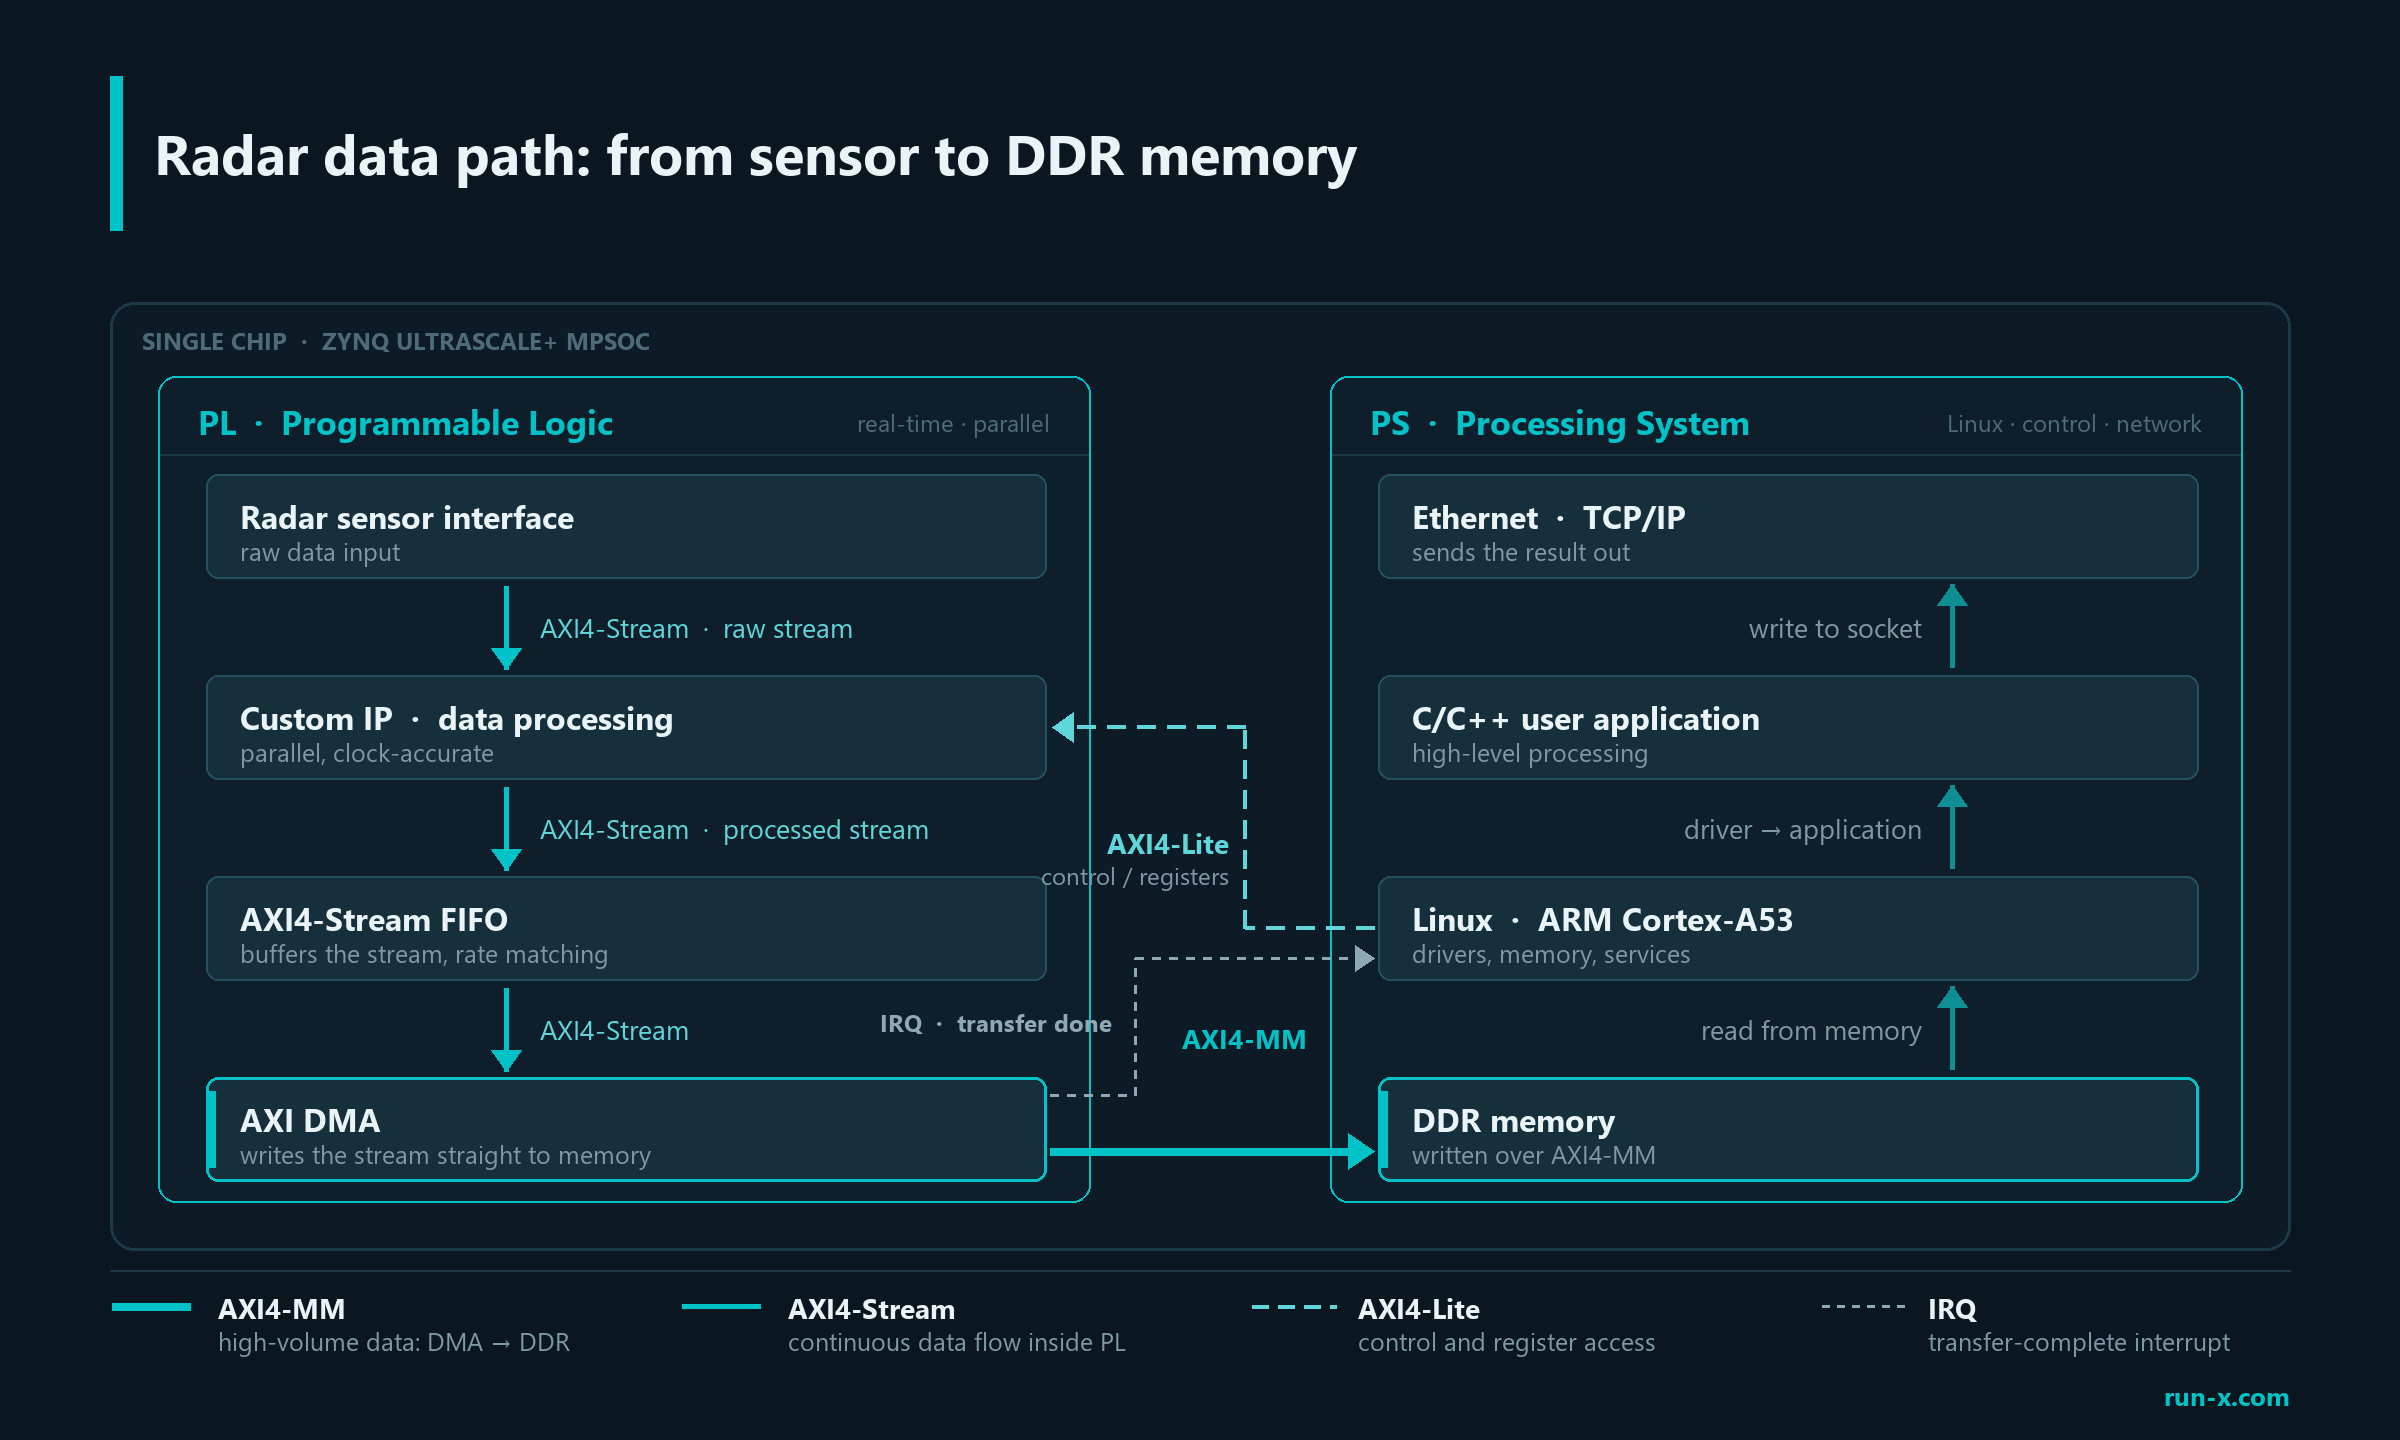Click the Radar sensor interface block
This screenshot has width=2400, height=1440.
pyautogui.click(x=626, y=527)
